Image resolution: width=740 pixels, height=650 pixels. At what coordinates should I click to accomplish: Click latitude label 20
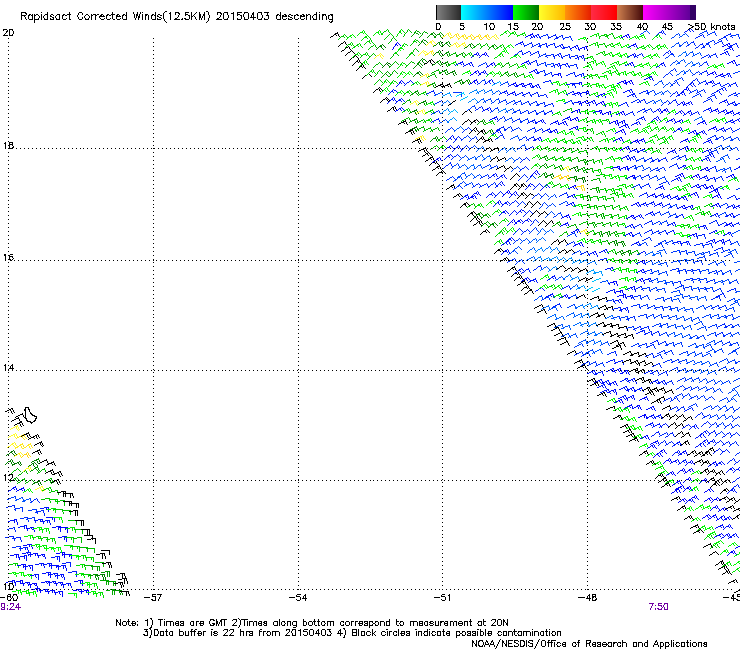(8, 33)
